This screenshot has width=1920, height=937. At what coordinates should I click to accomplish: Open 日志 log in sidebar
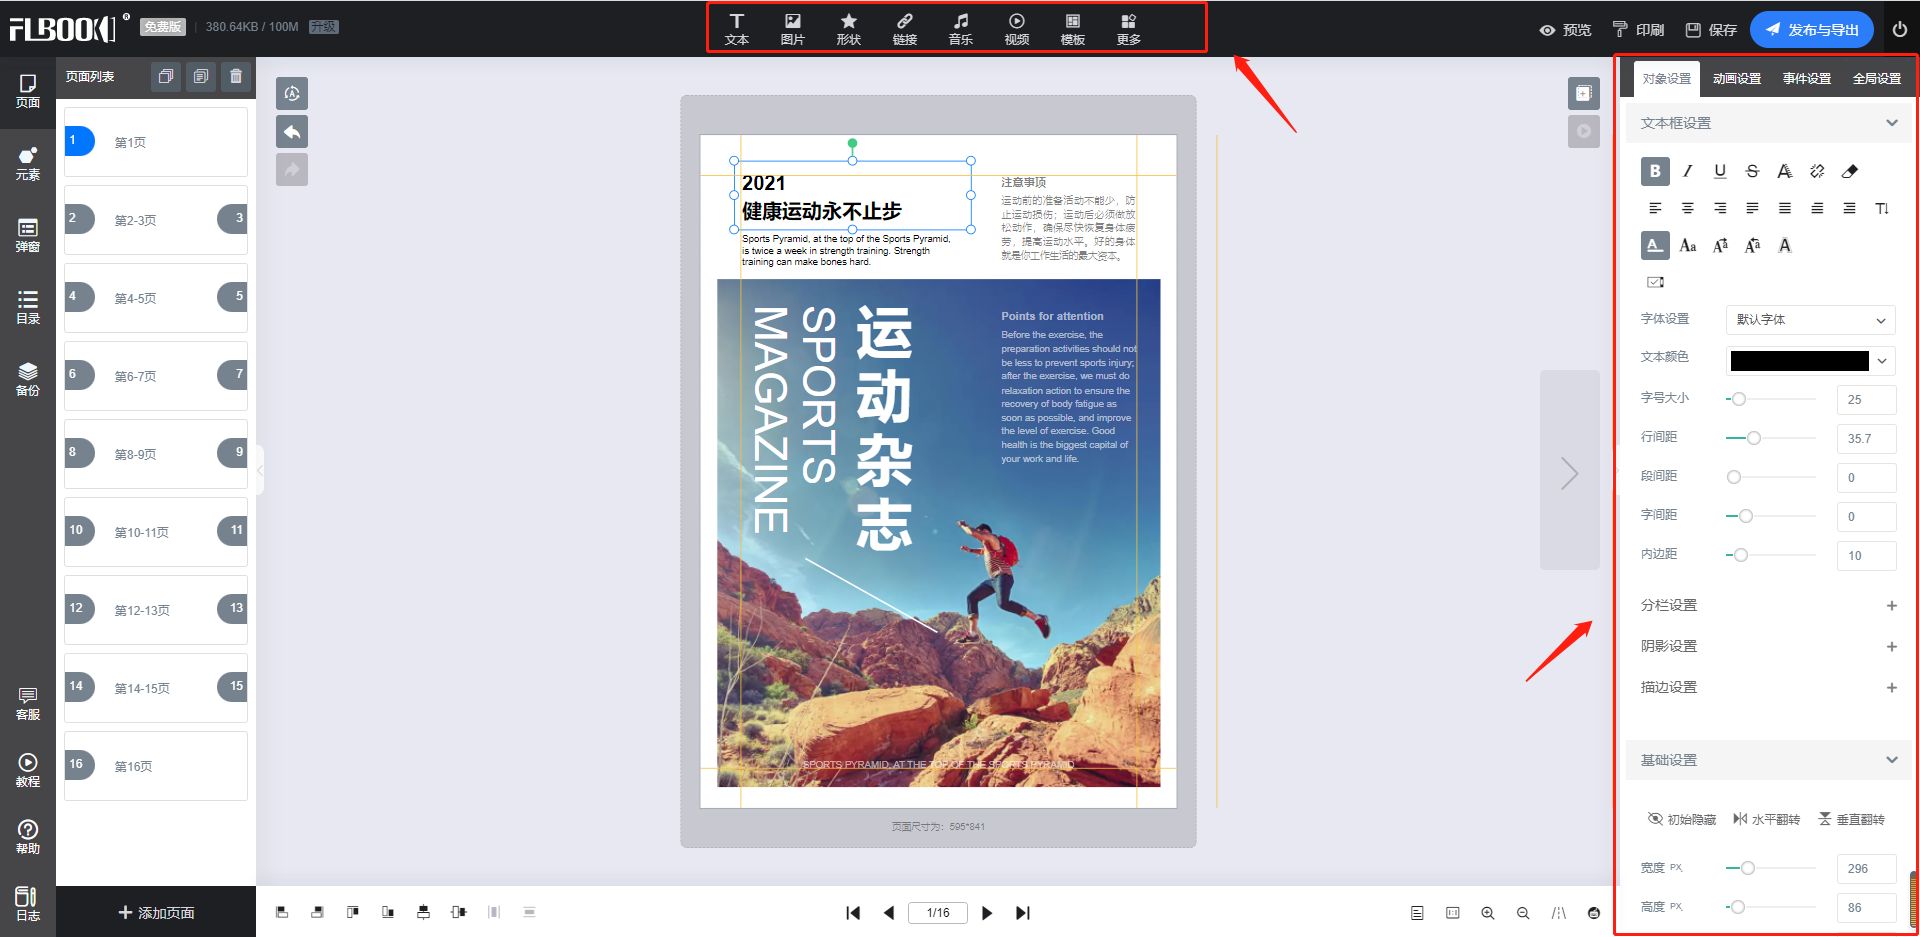pos(28,905)
